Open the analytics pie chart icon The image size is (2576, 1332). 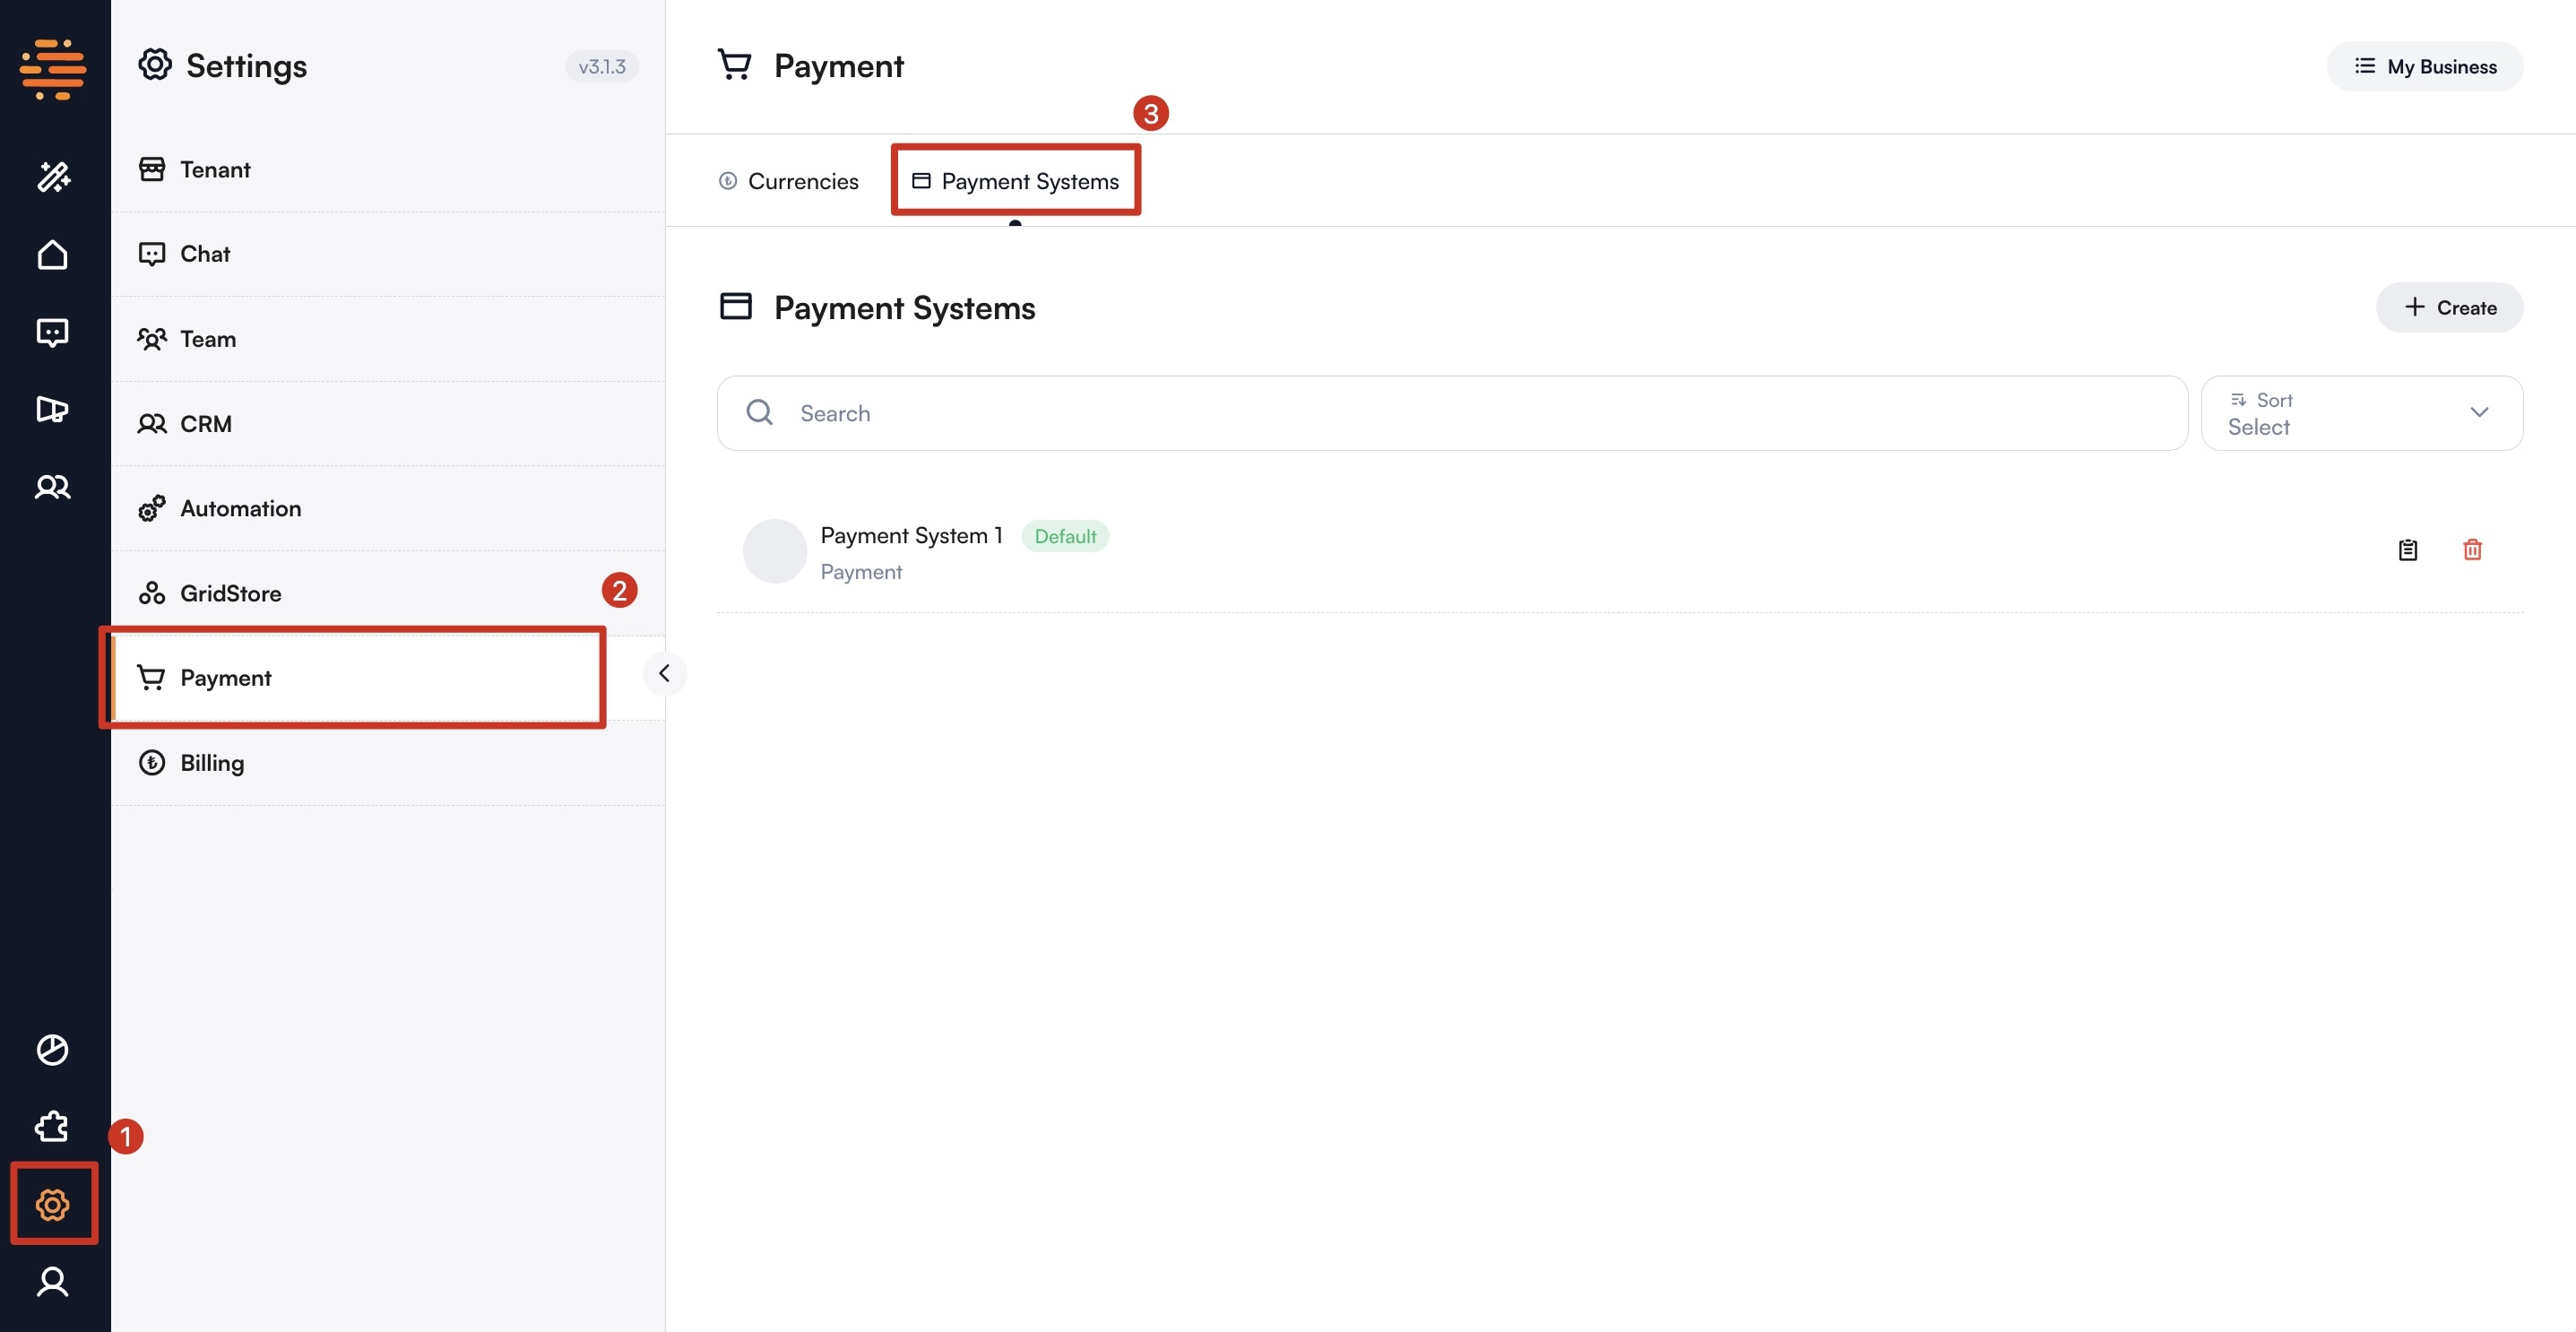[x=53, y=1049]
